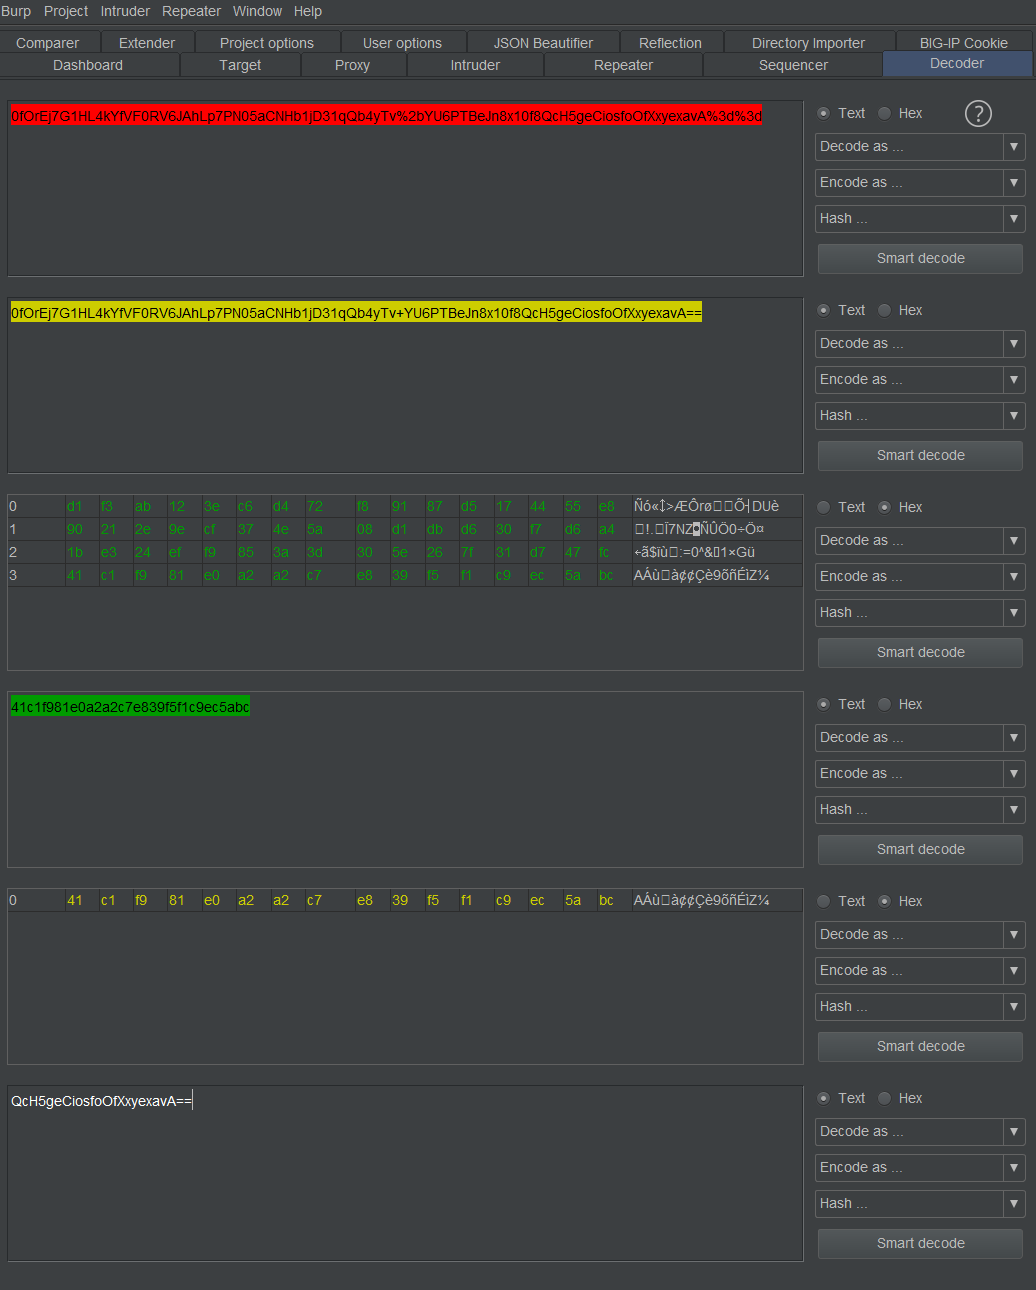Click dropdown arrow of third panel's Hash
The width and height of the screenshot is (1036, 1290).
point(1014,613)
